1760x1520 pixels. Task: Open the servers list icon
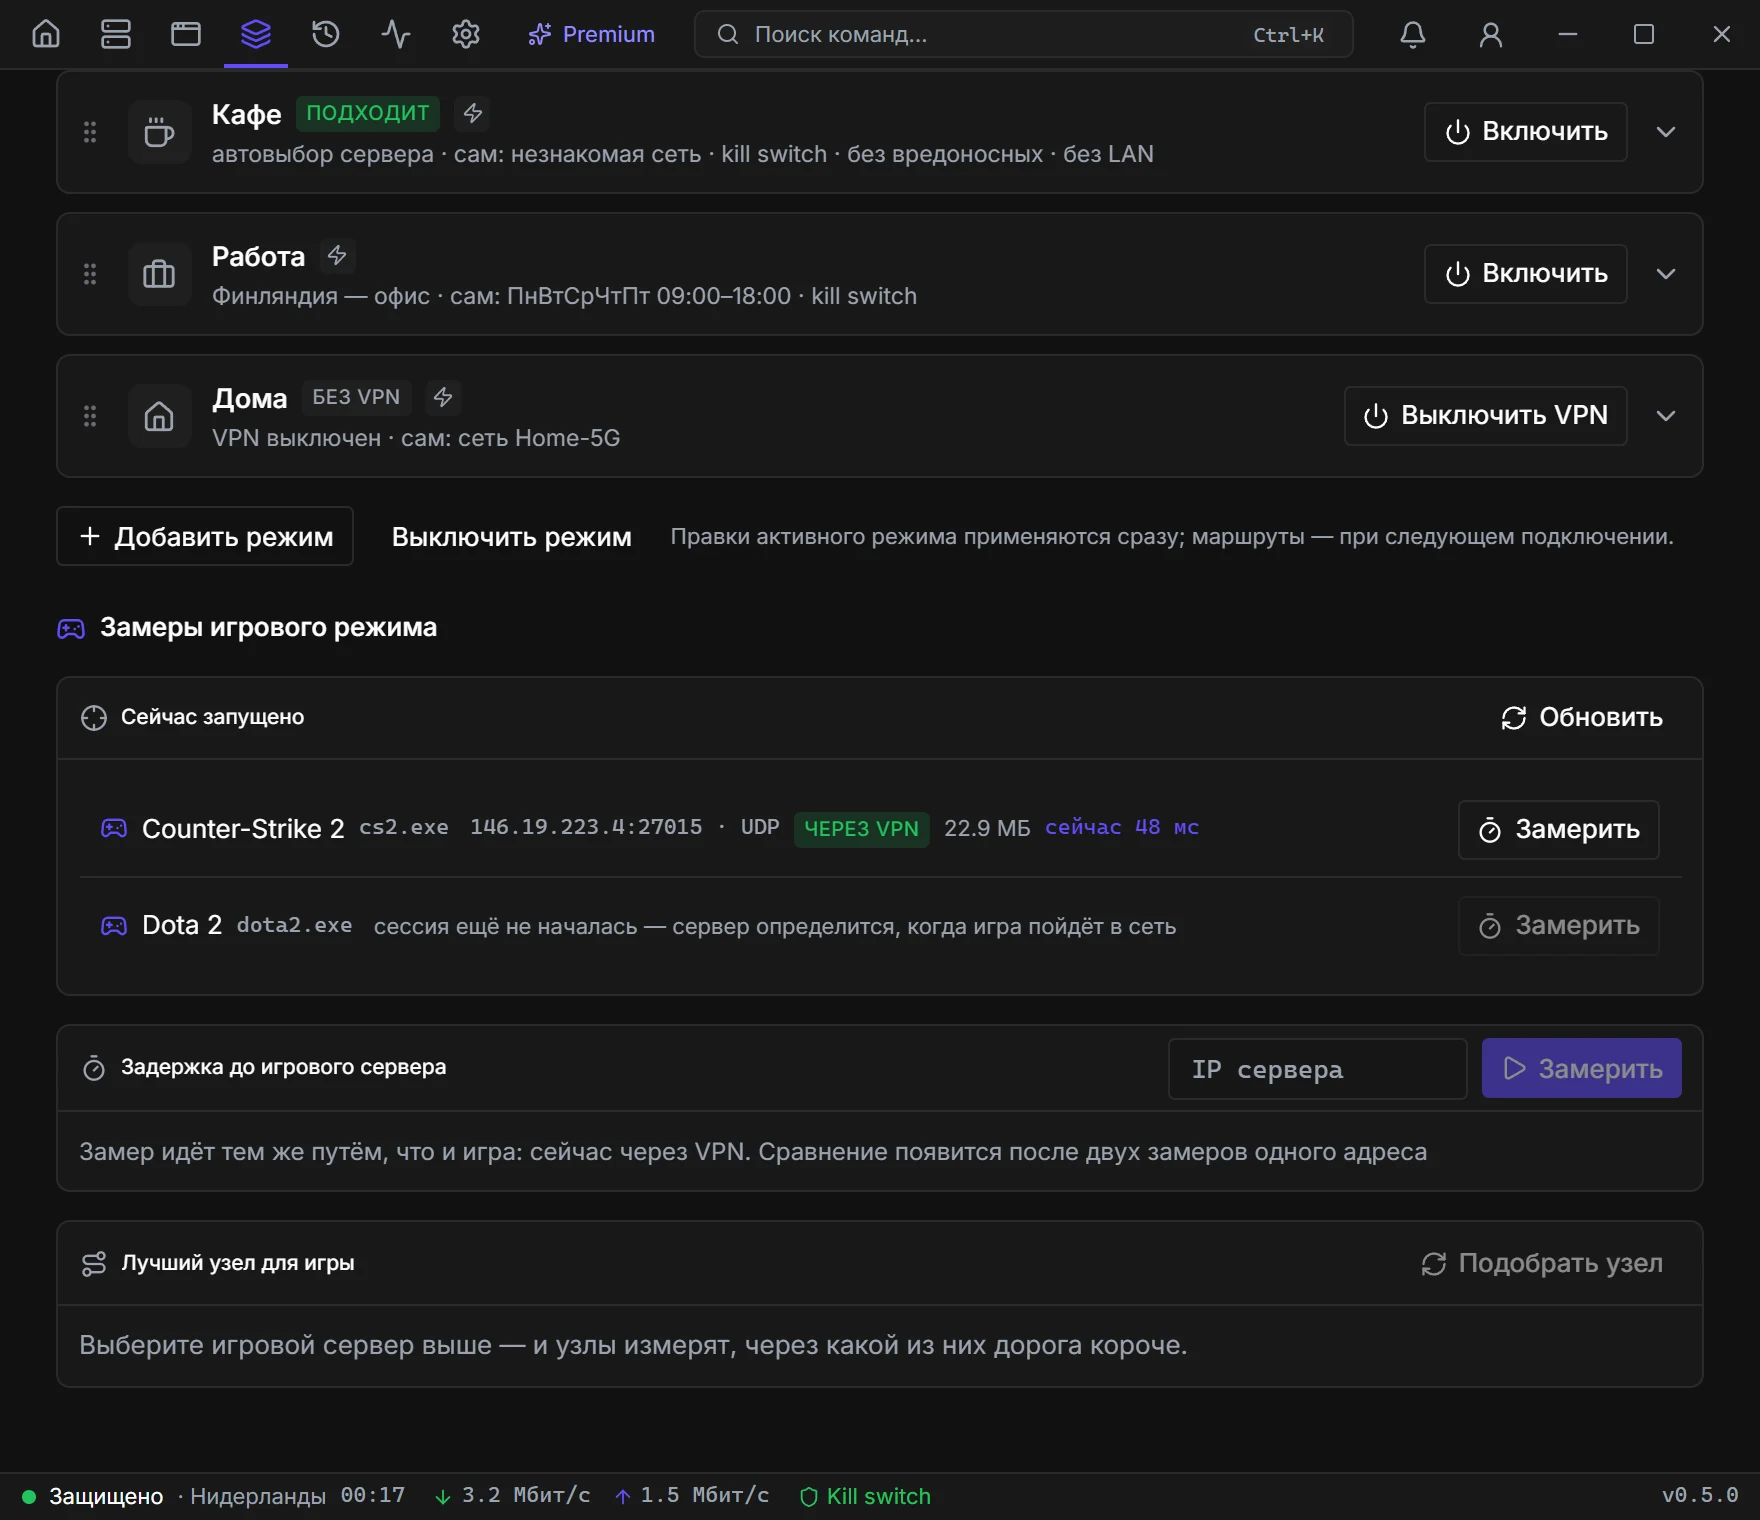tap(116, 34)
